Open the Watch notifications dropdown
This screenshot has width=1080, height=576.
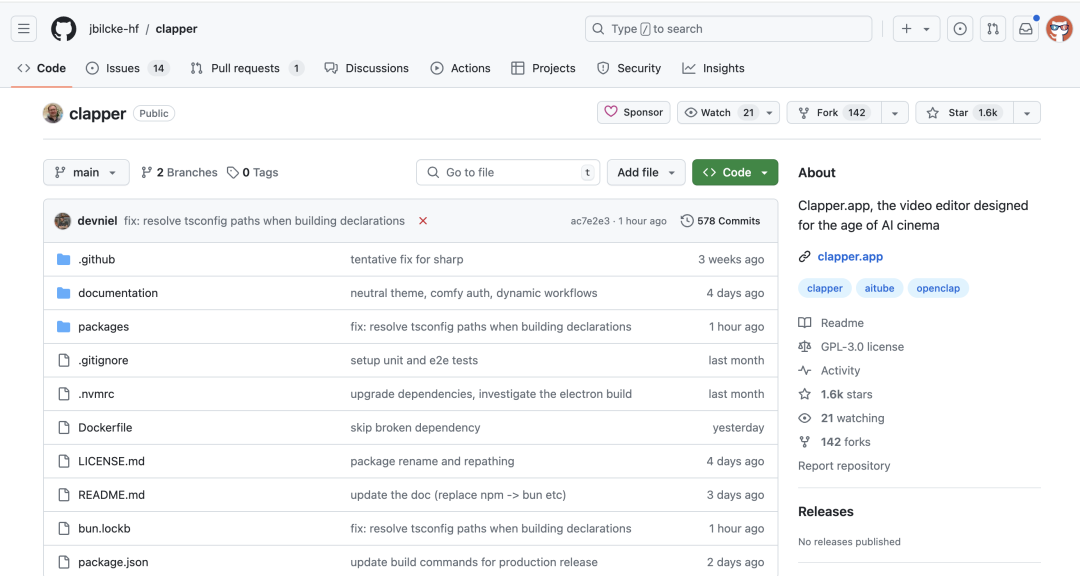click(729, 112)
